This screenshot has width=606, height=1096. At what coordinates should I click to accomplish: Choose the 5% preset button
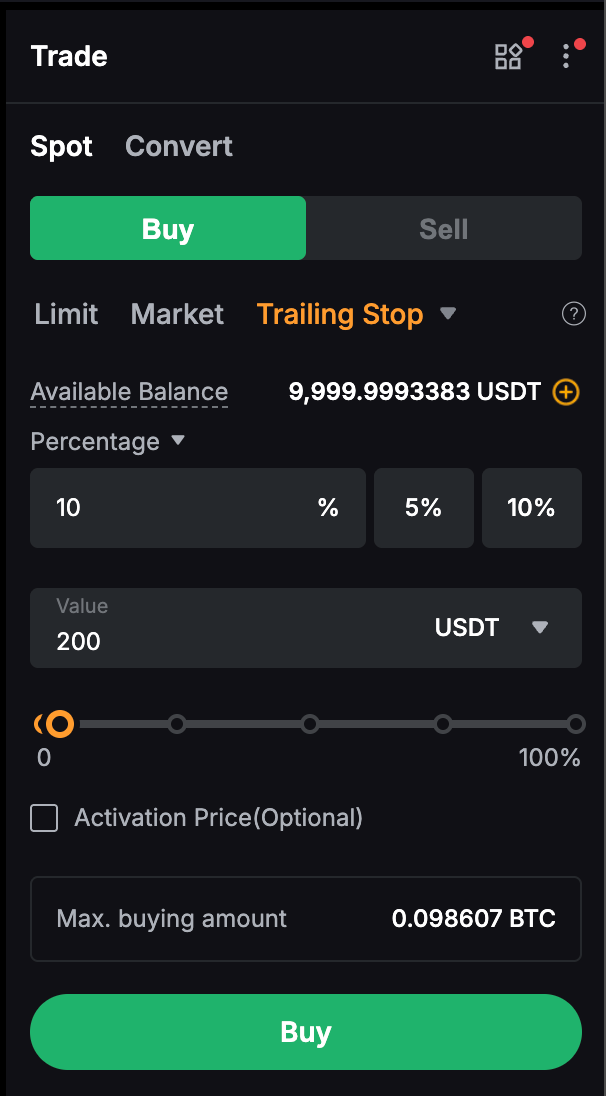423,508
